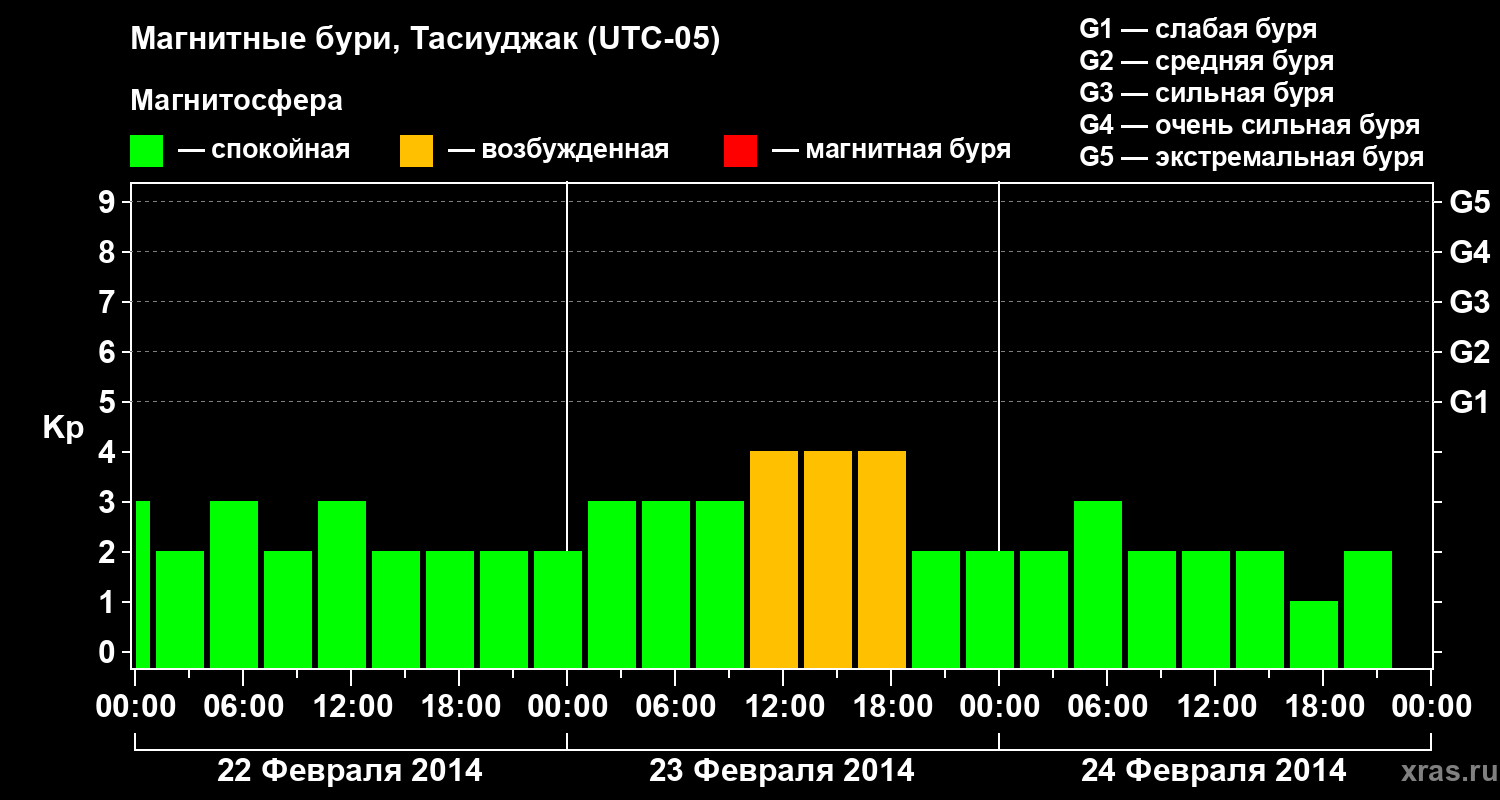Click the last orange Kp 4 bar before 18:00
1500x800 pixels.
[x=882, y=559]
